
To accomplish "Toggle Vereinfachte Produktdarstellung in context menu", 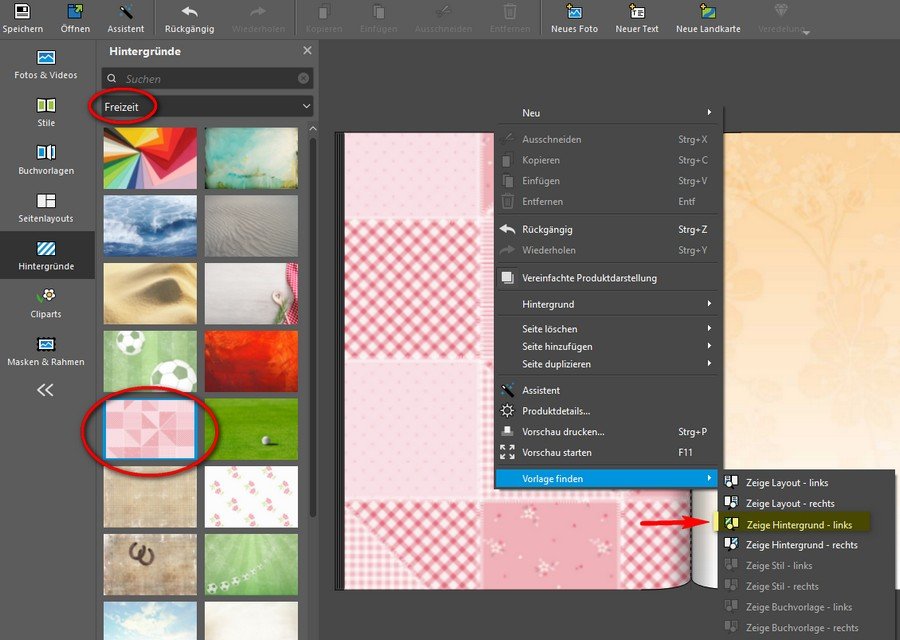I will pos(589,278).
